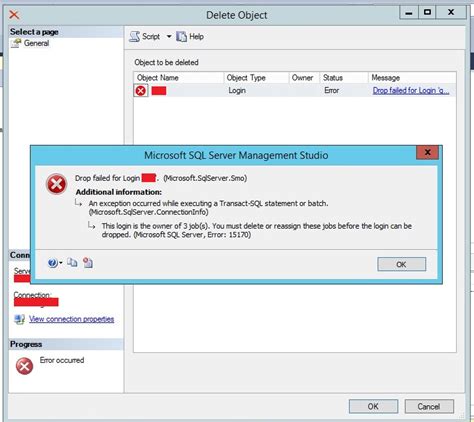474x422 pixels.
Task: Maximize the Delete Object window
Action: pos(427,13)
